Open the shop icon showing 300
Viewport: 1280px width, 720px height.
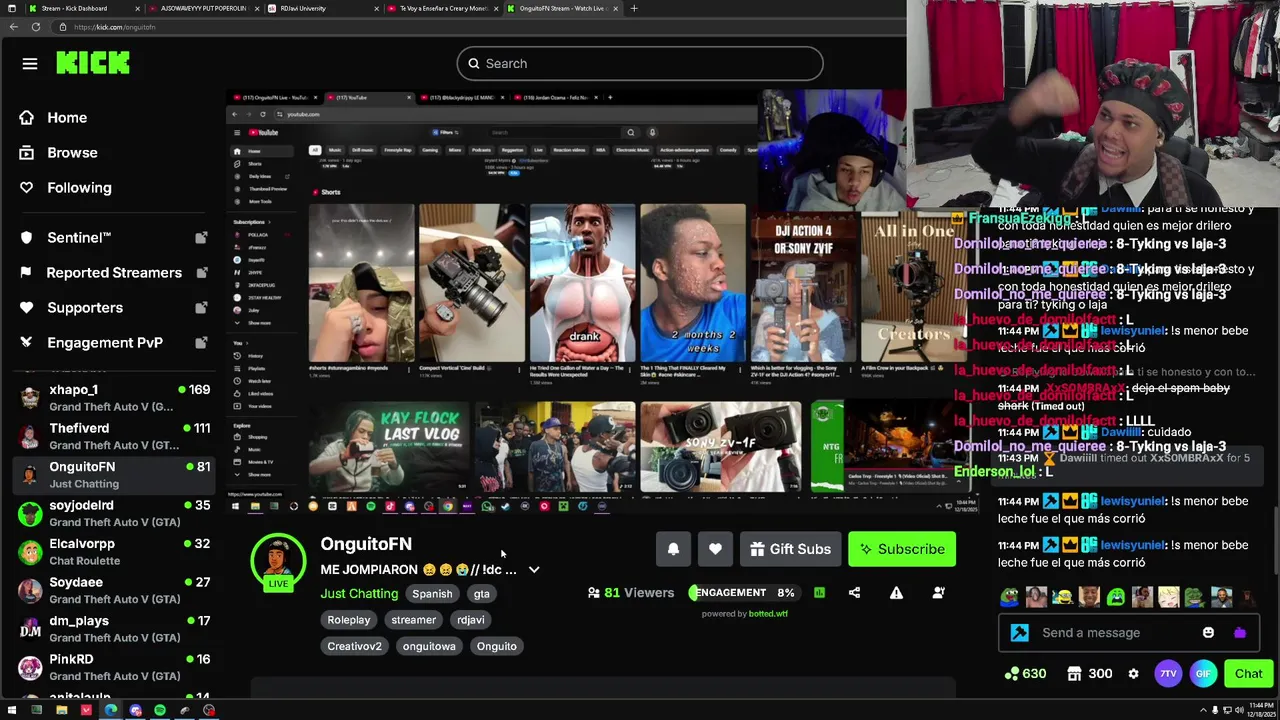pyautogui.click(x=1090, y=674)
